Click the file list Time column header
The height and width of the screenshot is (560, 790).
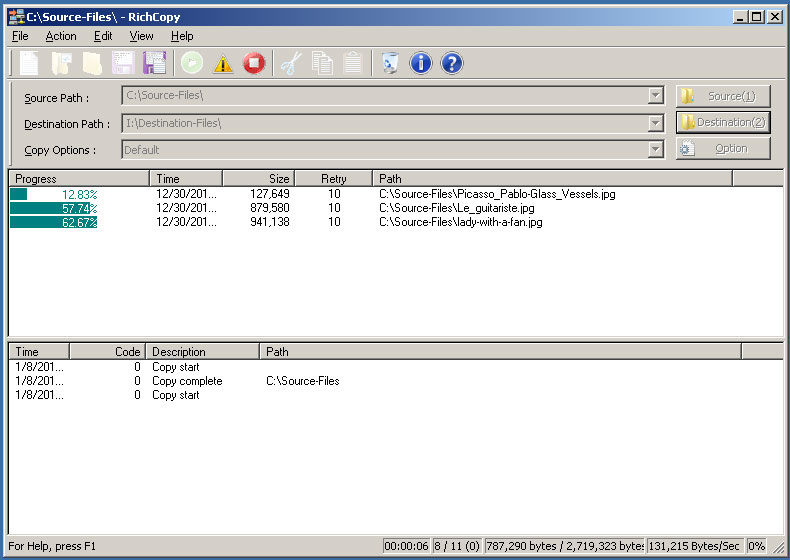pos(186,178)
